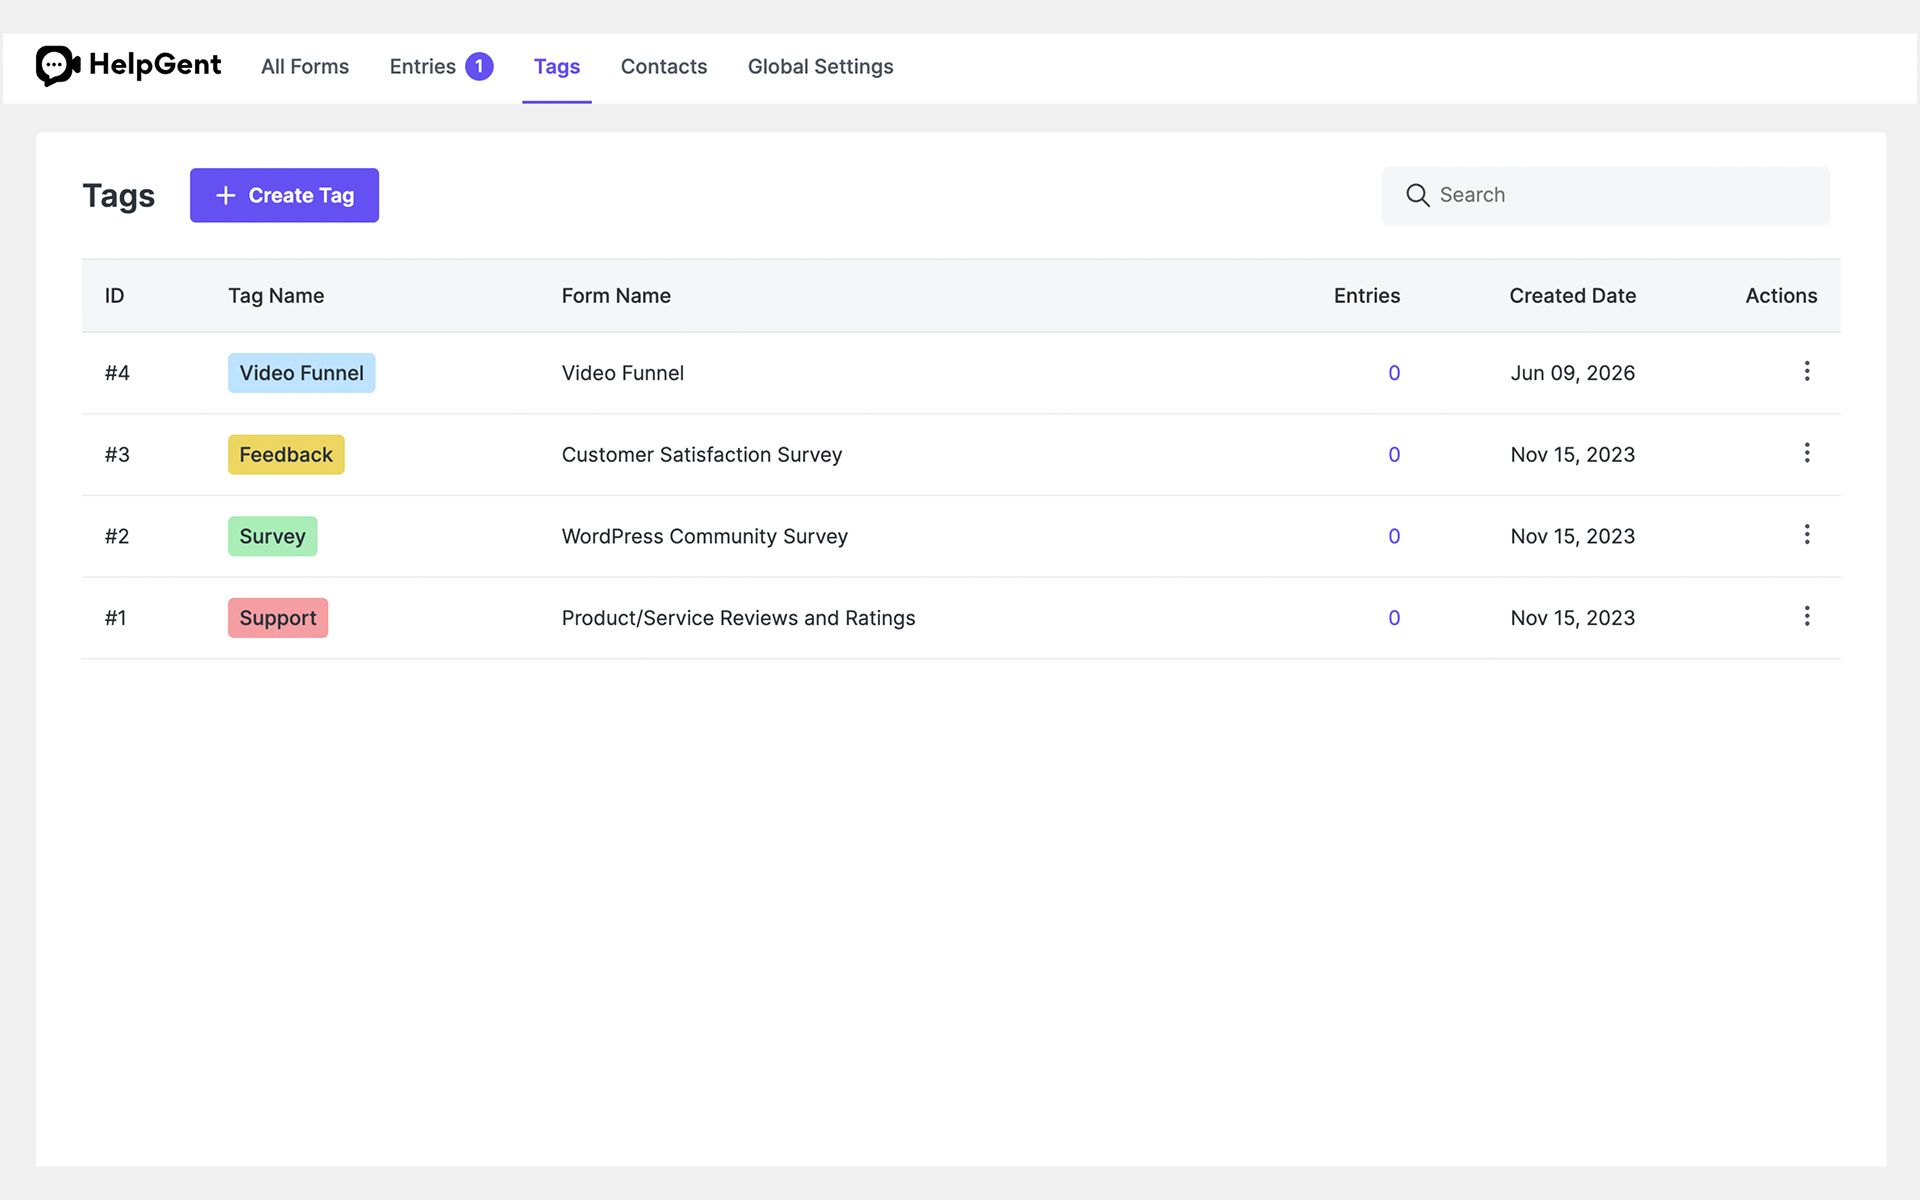Click the Support tag label

278,618
